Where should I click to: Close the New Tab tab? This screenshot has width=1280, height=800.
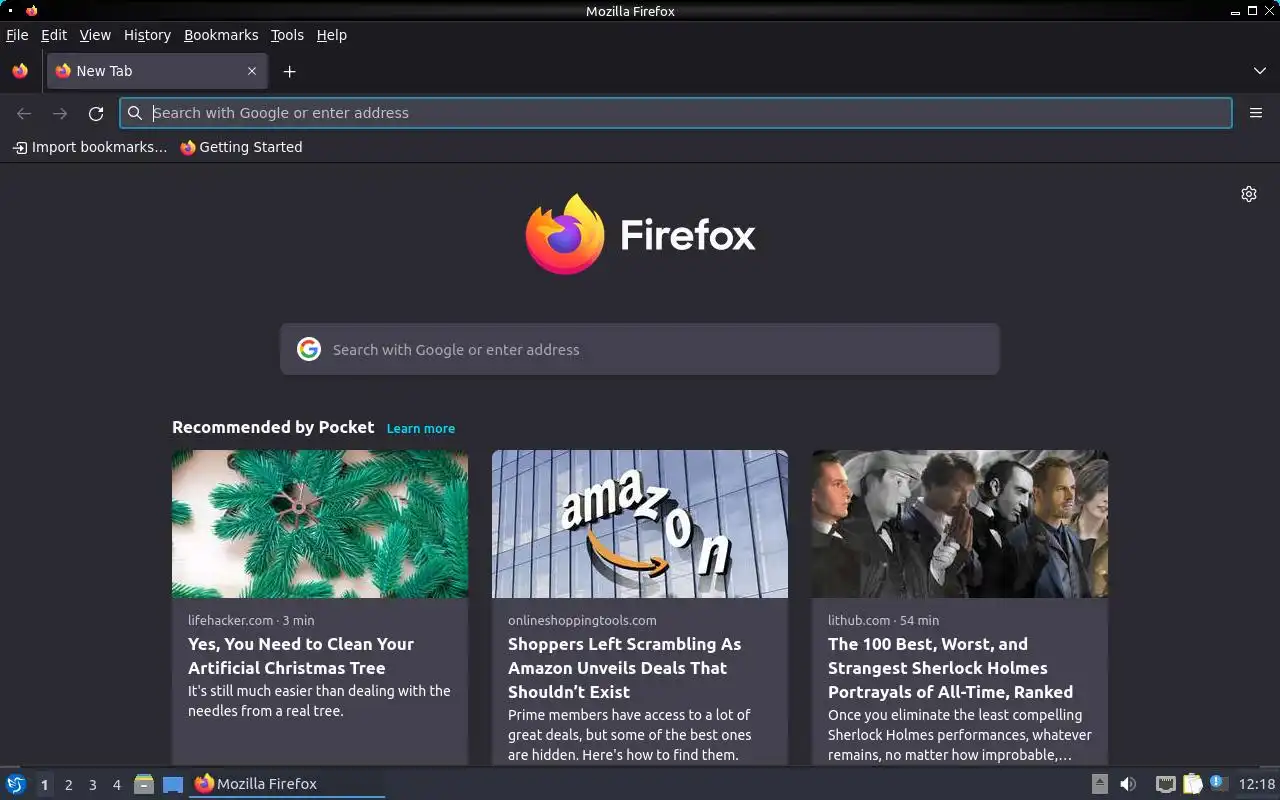(x=252, y=71)
